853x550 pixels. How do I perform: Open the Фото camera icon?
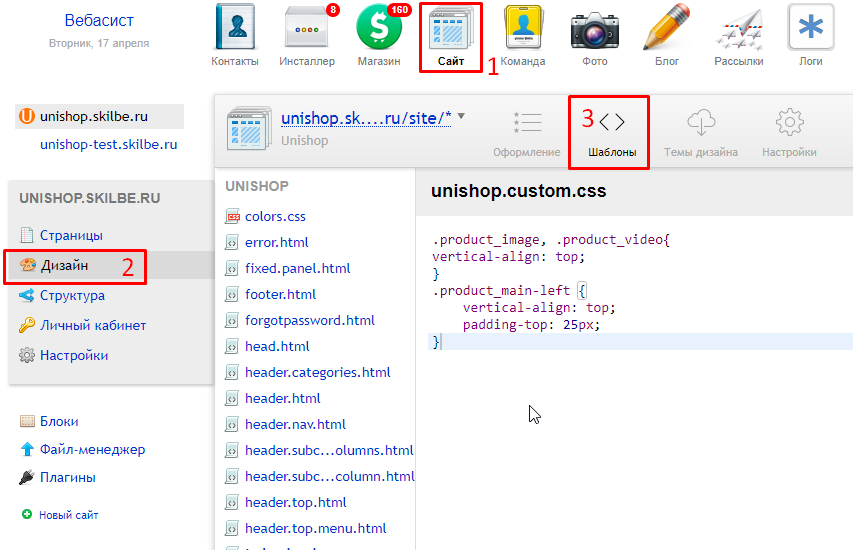tap(594, 29)
